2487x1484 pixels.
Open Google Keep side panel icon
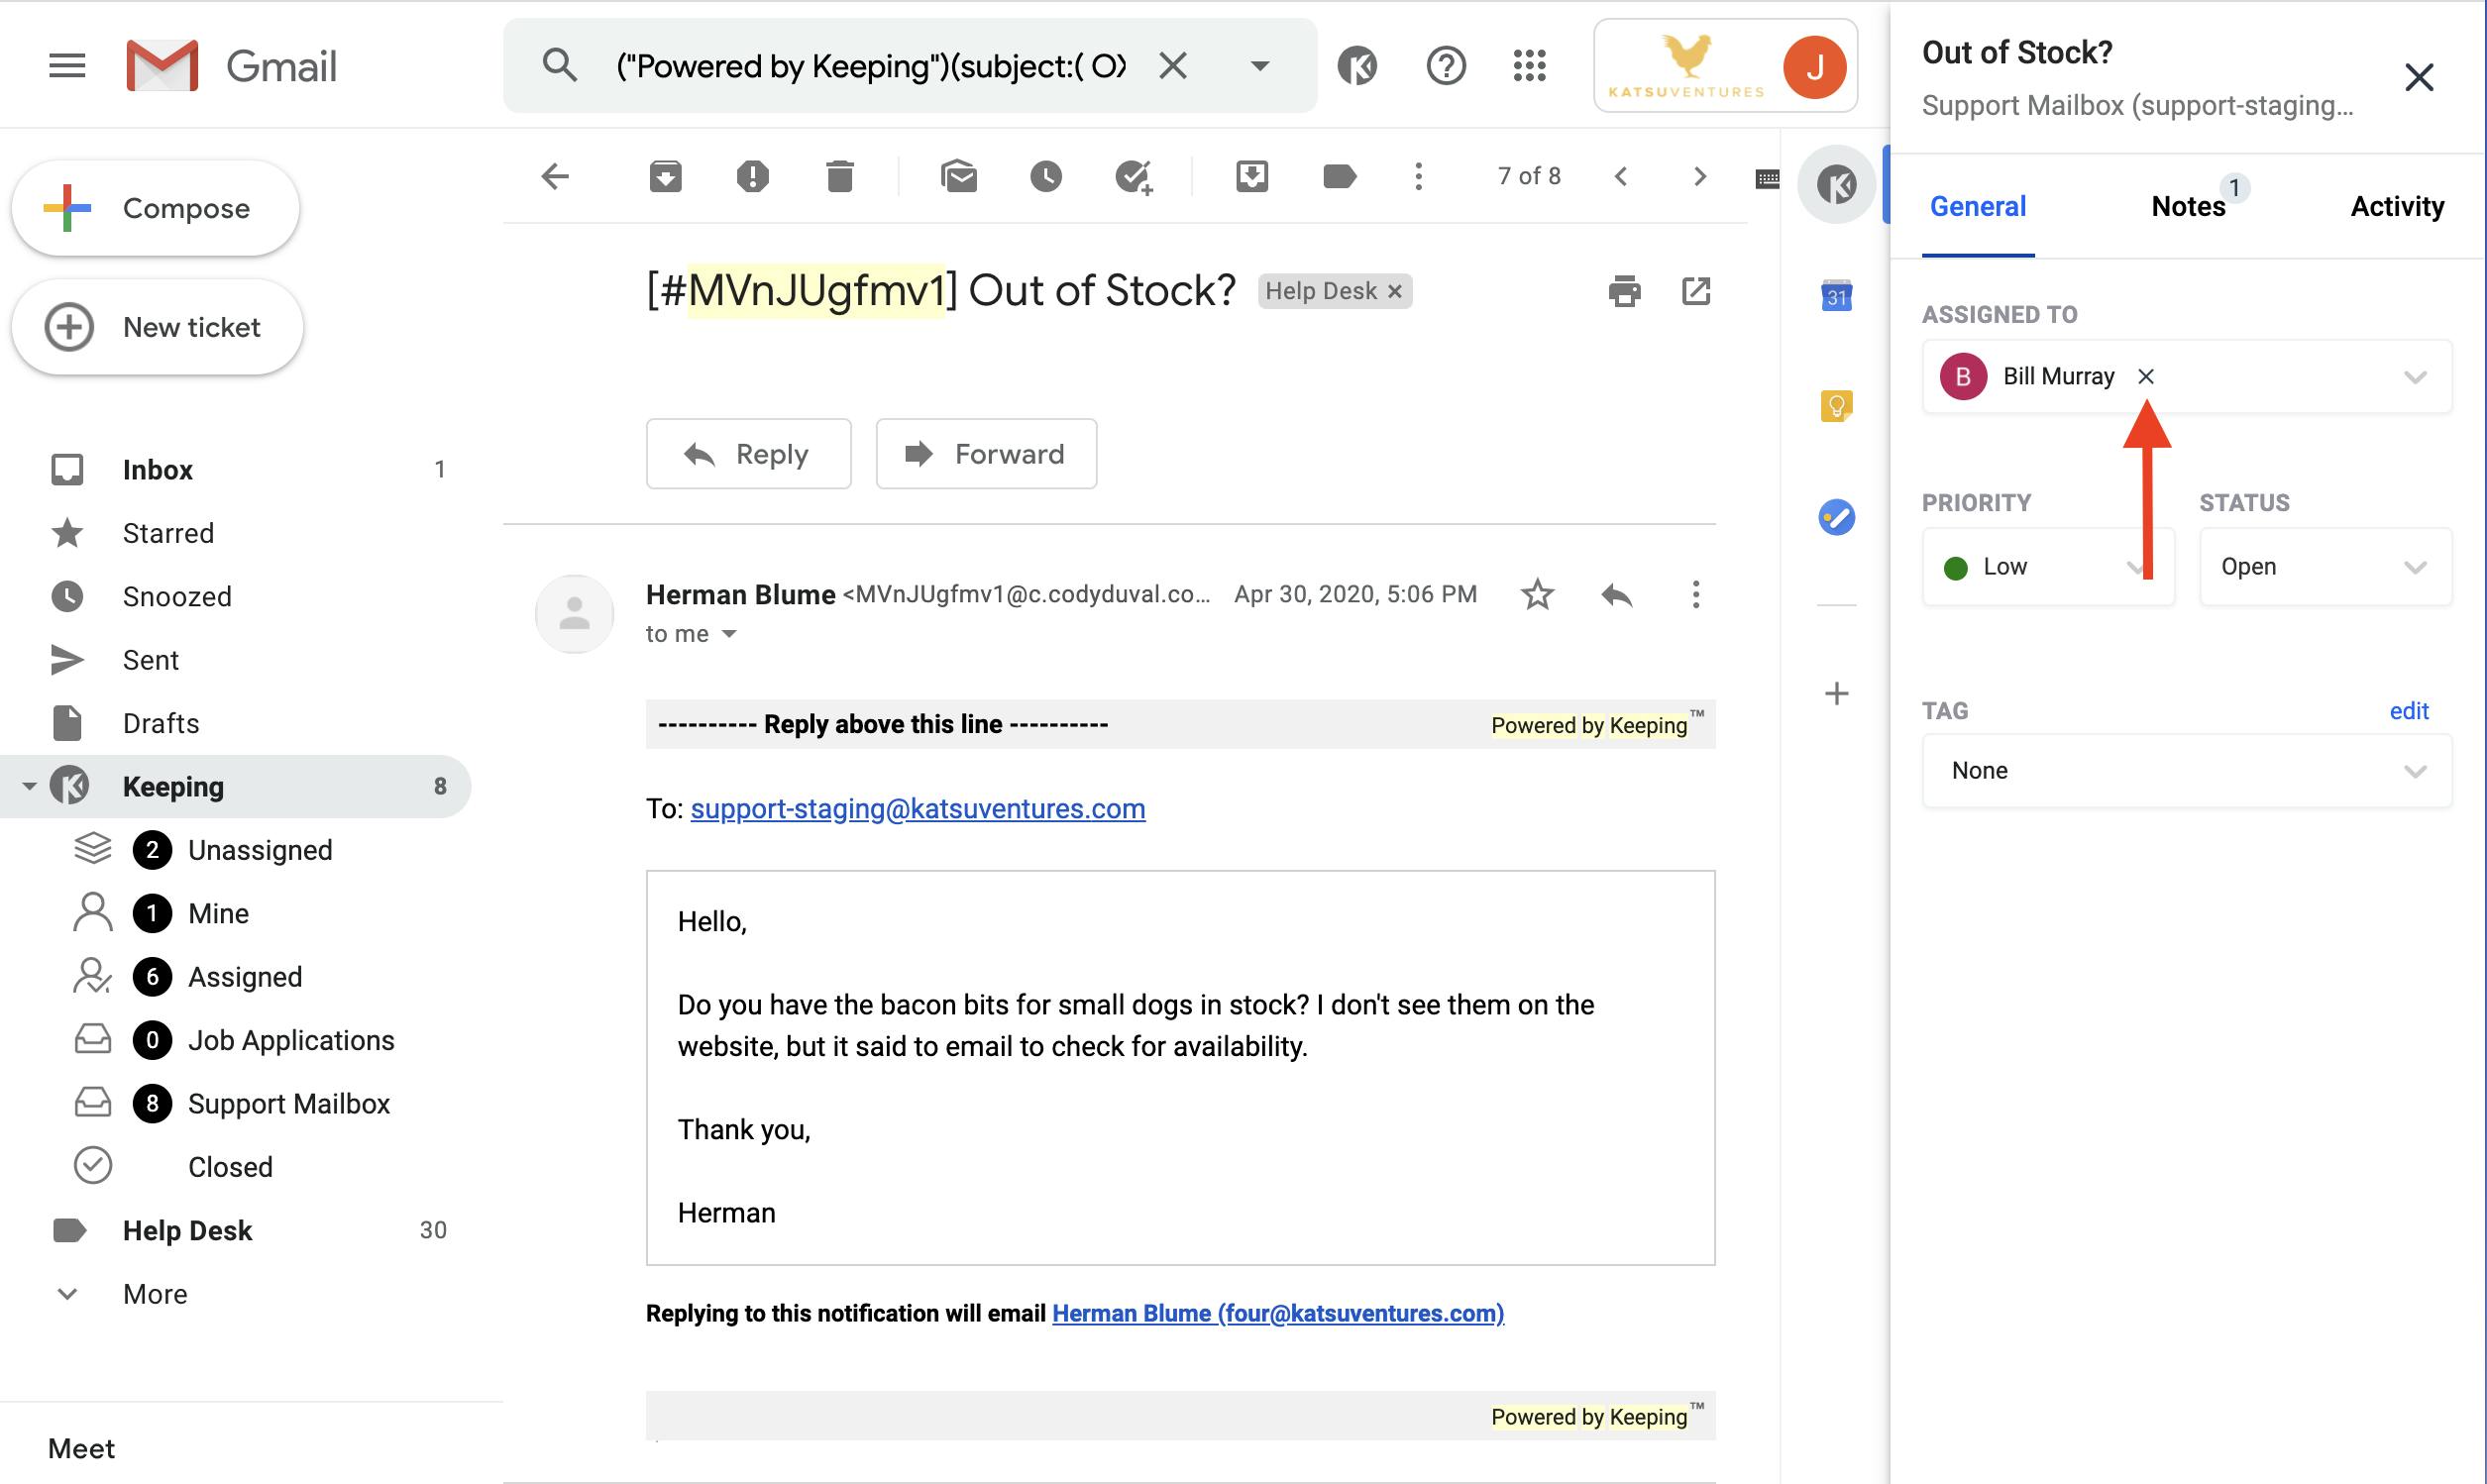click(x=1837, y=406)
